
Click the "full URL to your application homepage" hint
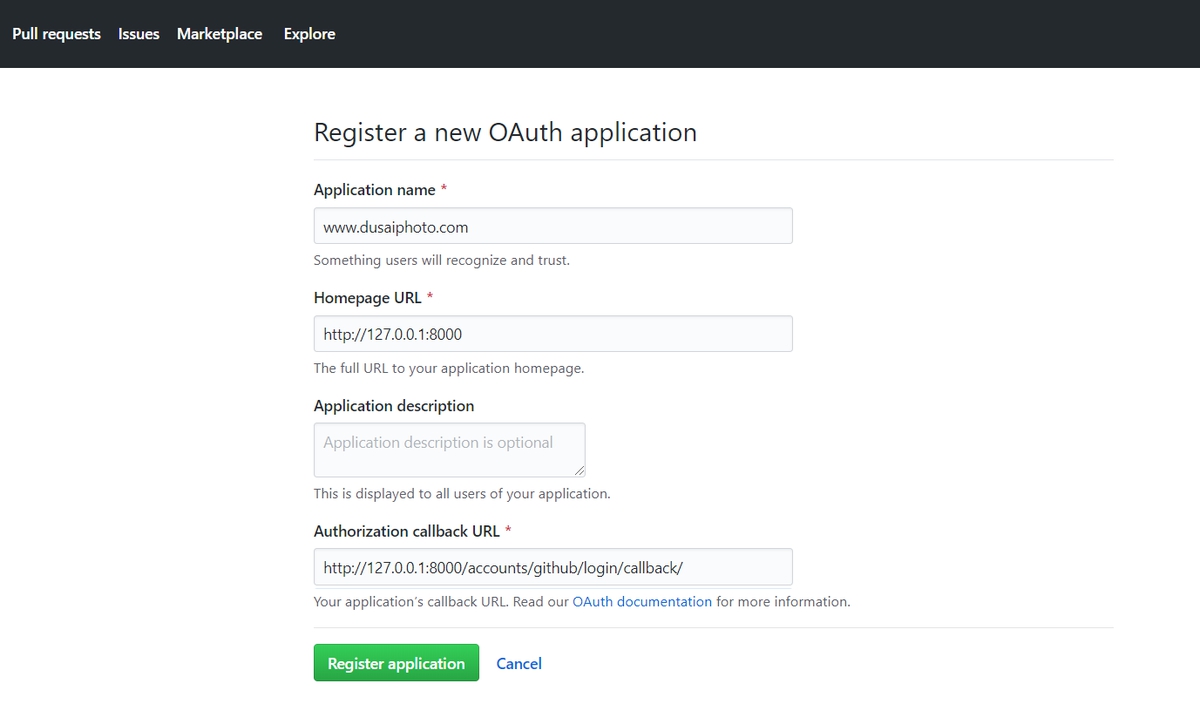[x=448, y=368]
